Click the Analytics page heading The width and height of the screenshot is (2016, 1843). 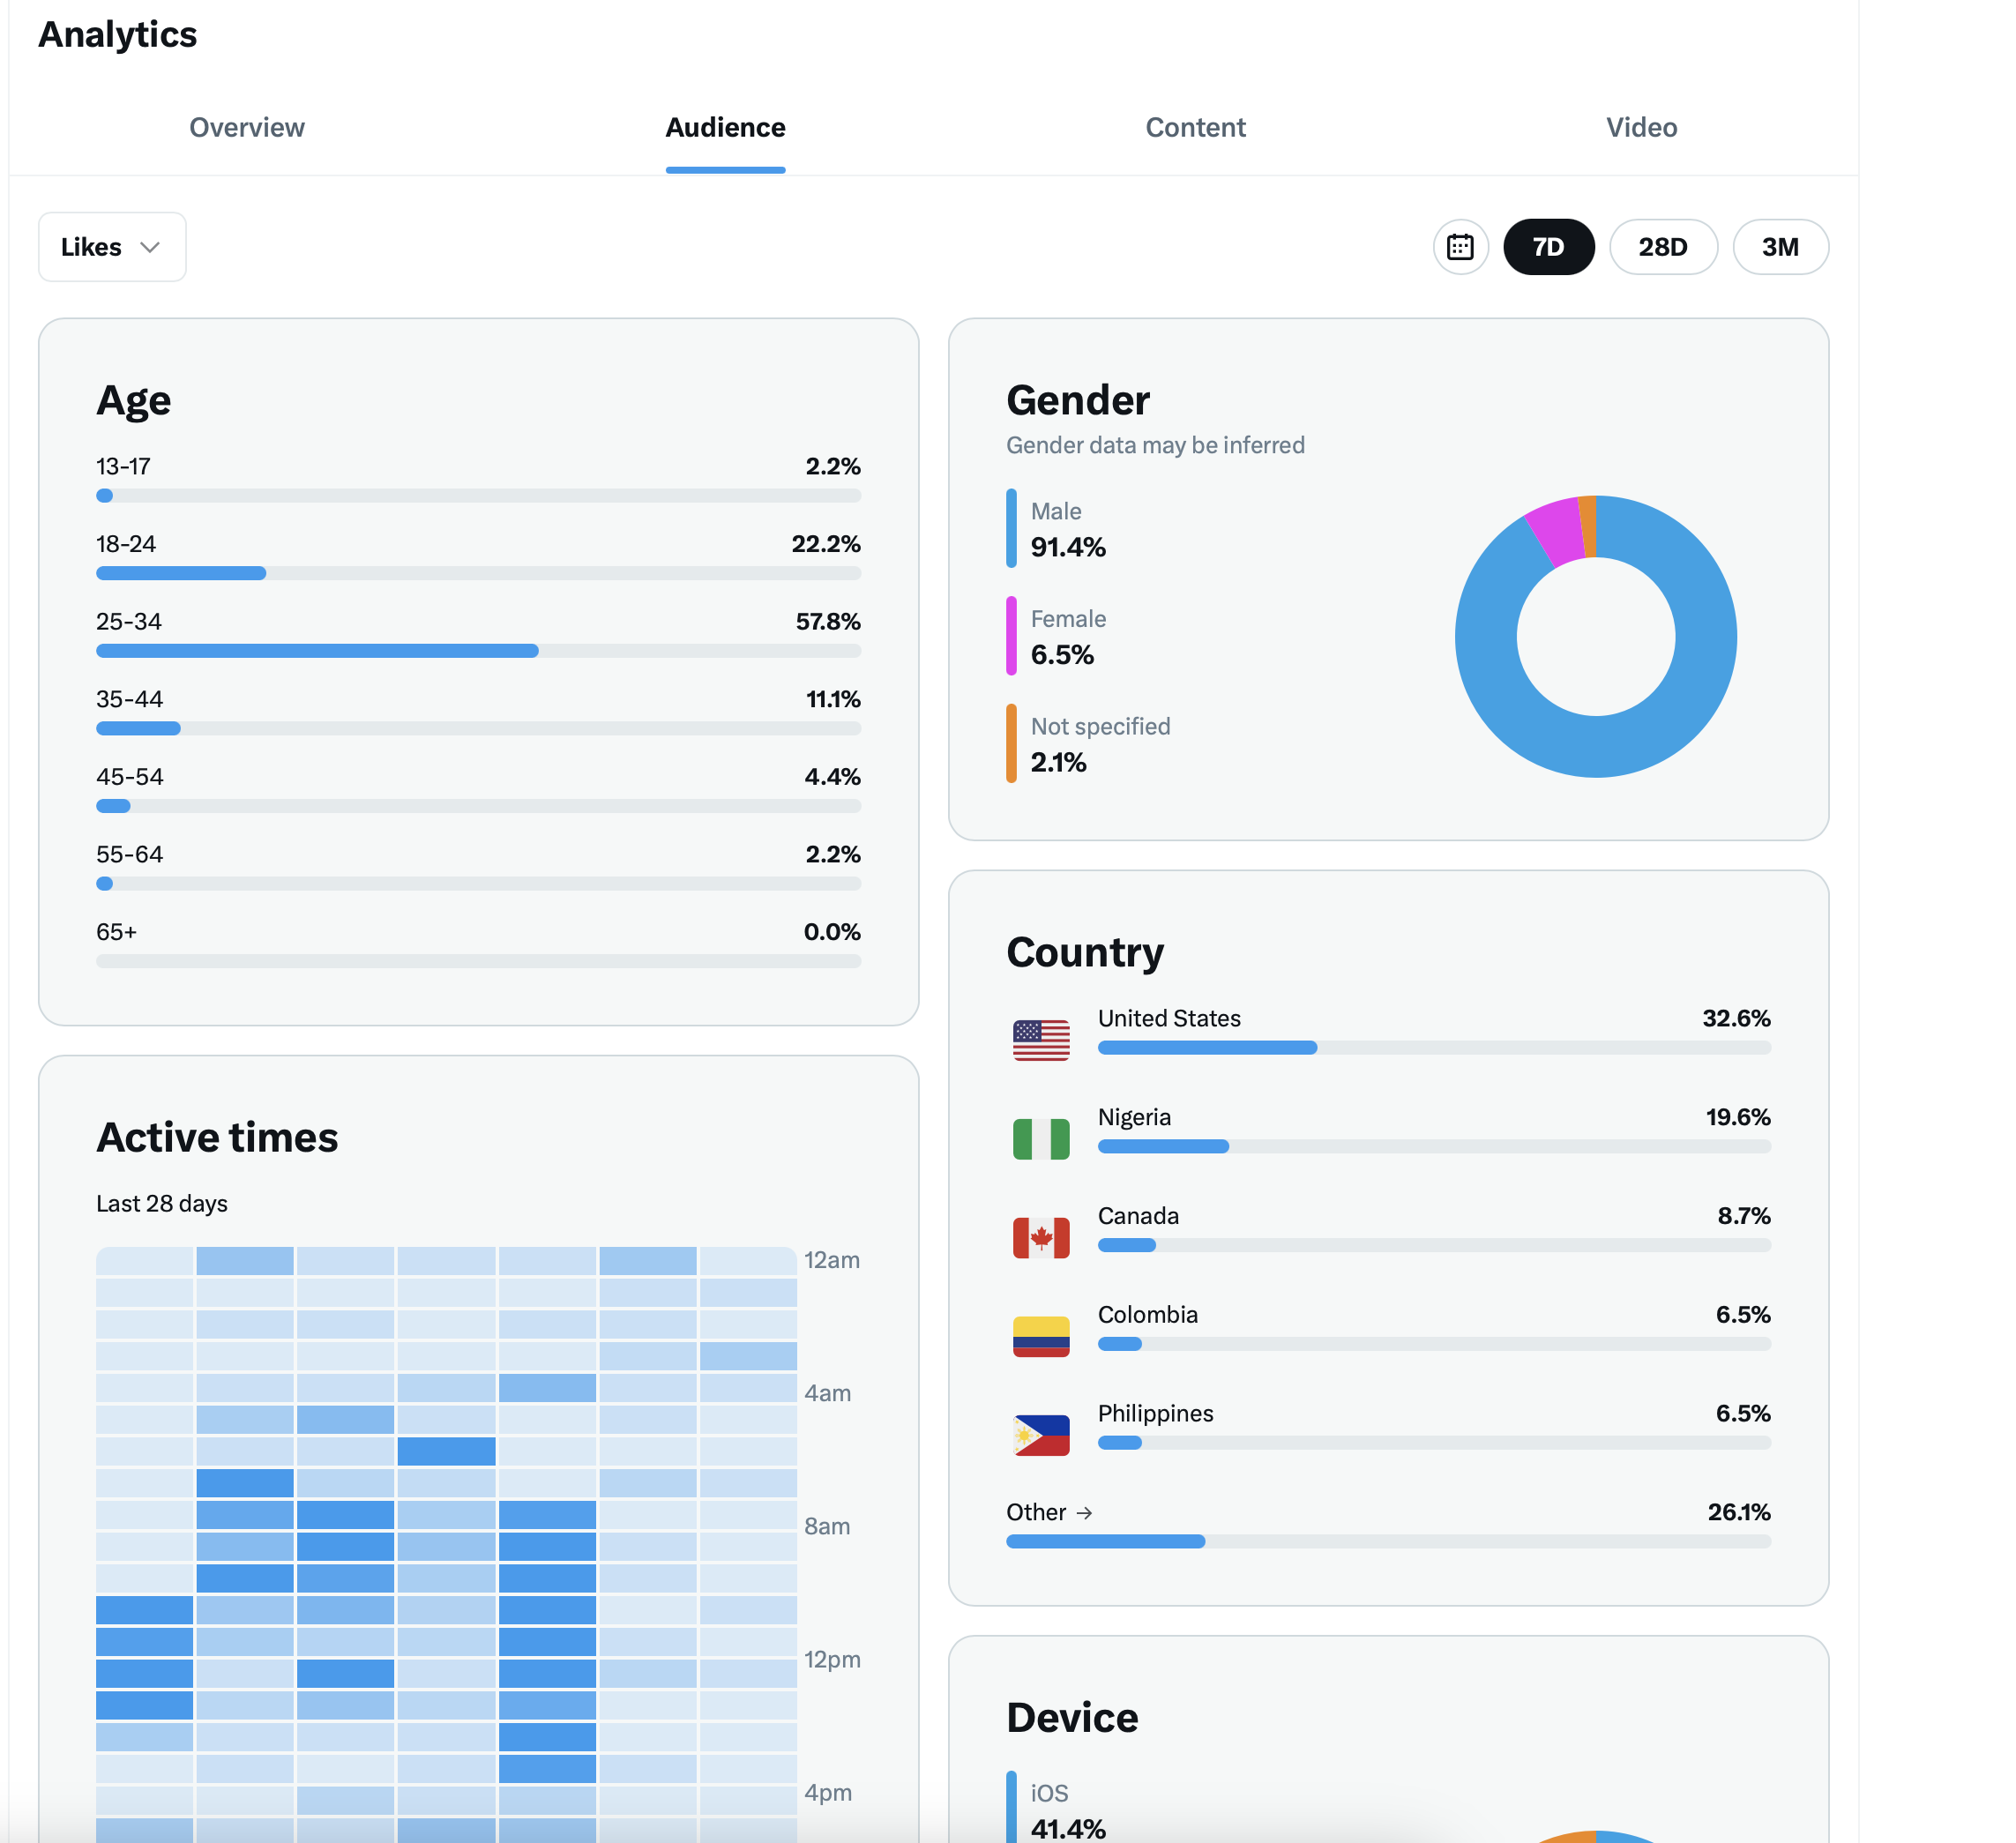pos(117,34)
